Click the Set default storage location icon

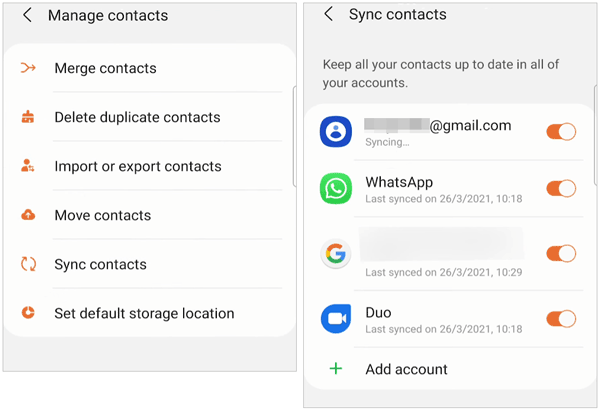tap(28, 313)
